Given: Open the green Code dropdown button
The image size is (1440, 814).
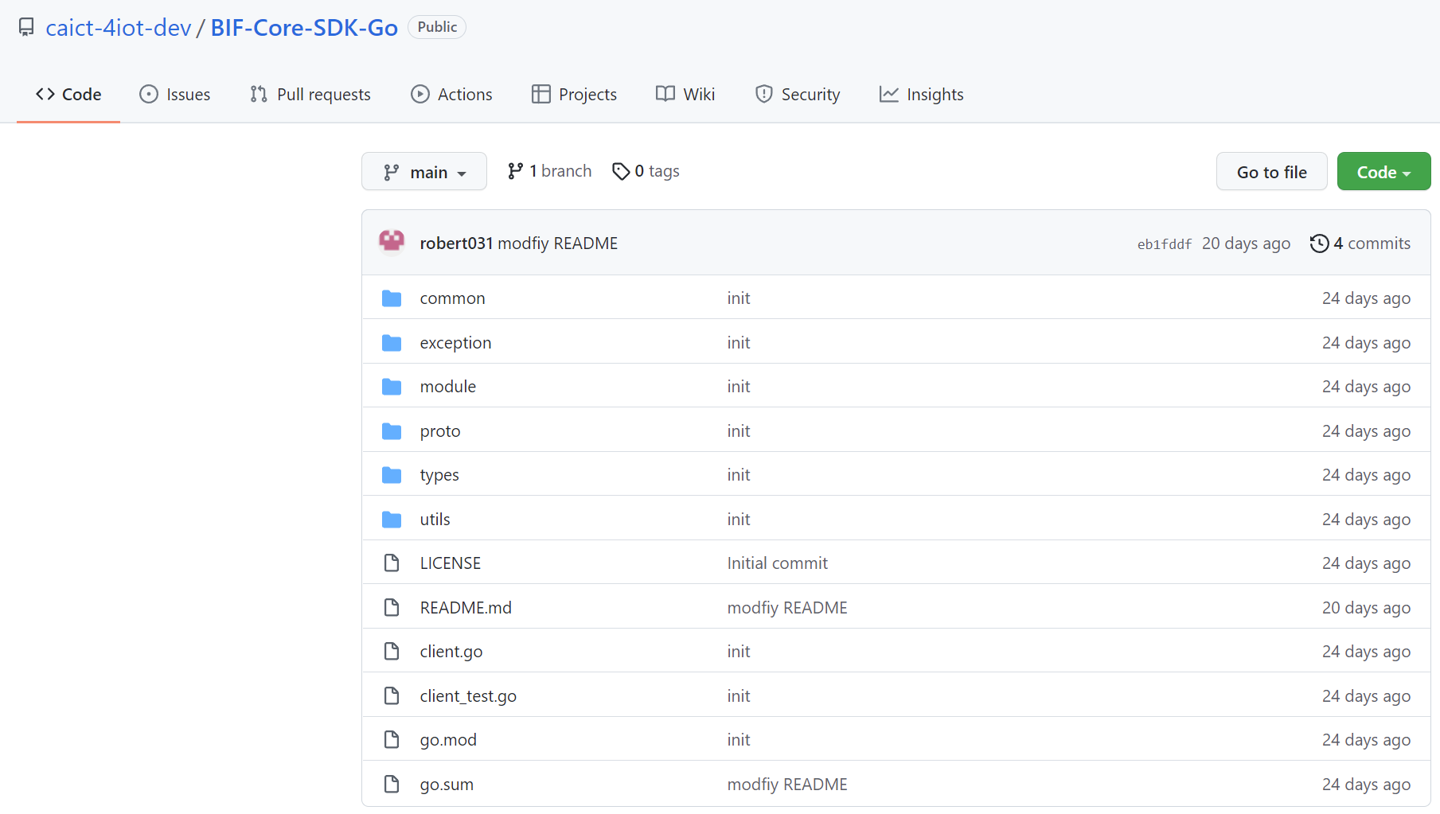Looking at the screenshot, I should (1384, 172).
